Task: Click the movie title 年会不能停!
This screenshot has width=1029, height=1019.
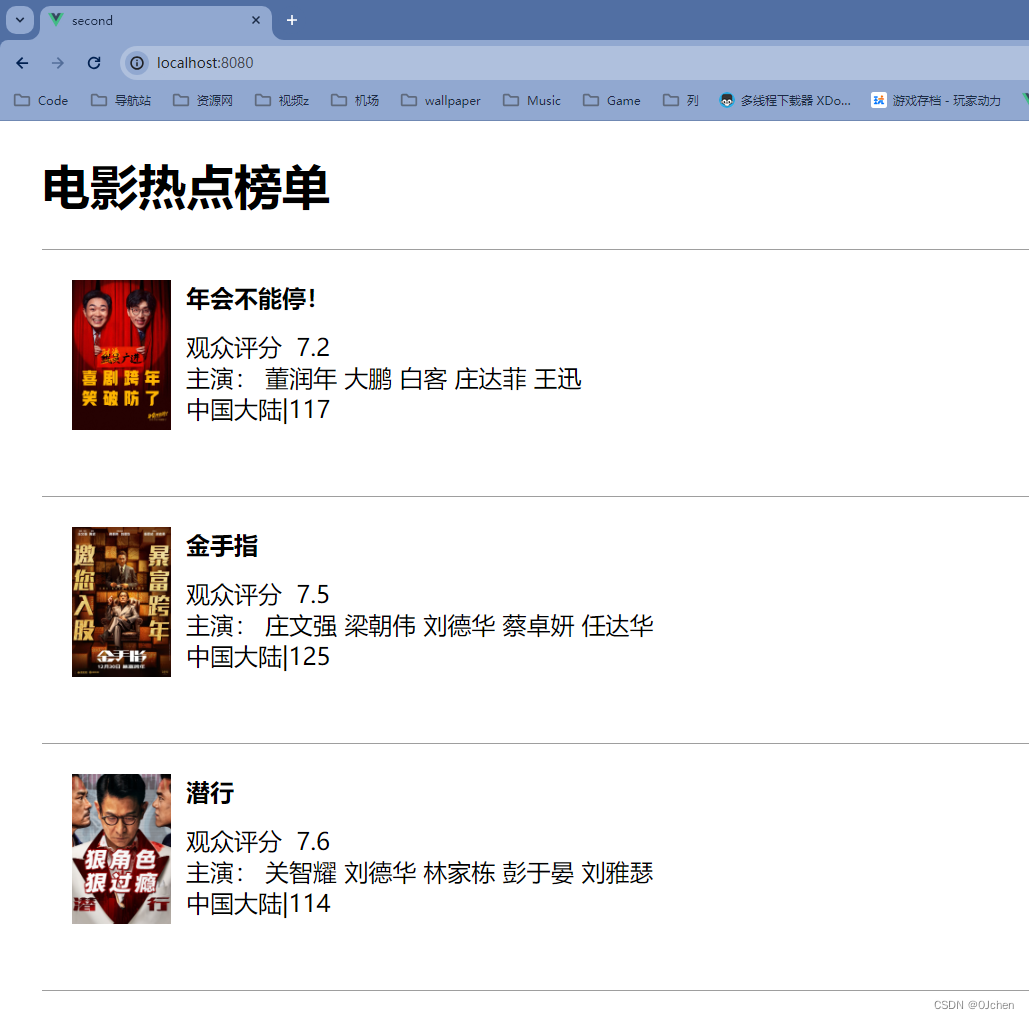Action: point(251,299)
